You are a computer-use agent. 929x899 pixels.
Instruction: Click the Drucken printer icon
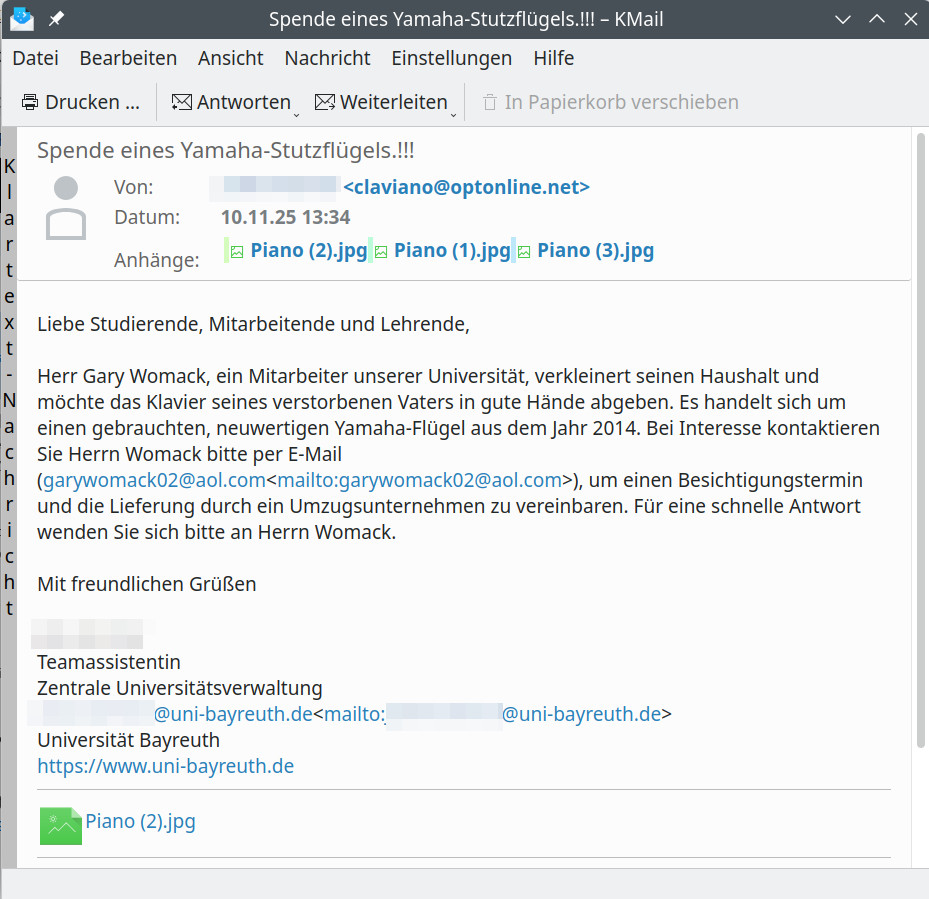coord(30,102)
